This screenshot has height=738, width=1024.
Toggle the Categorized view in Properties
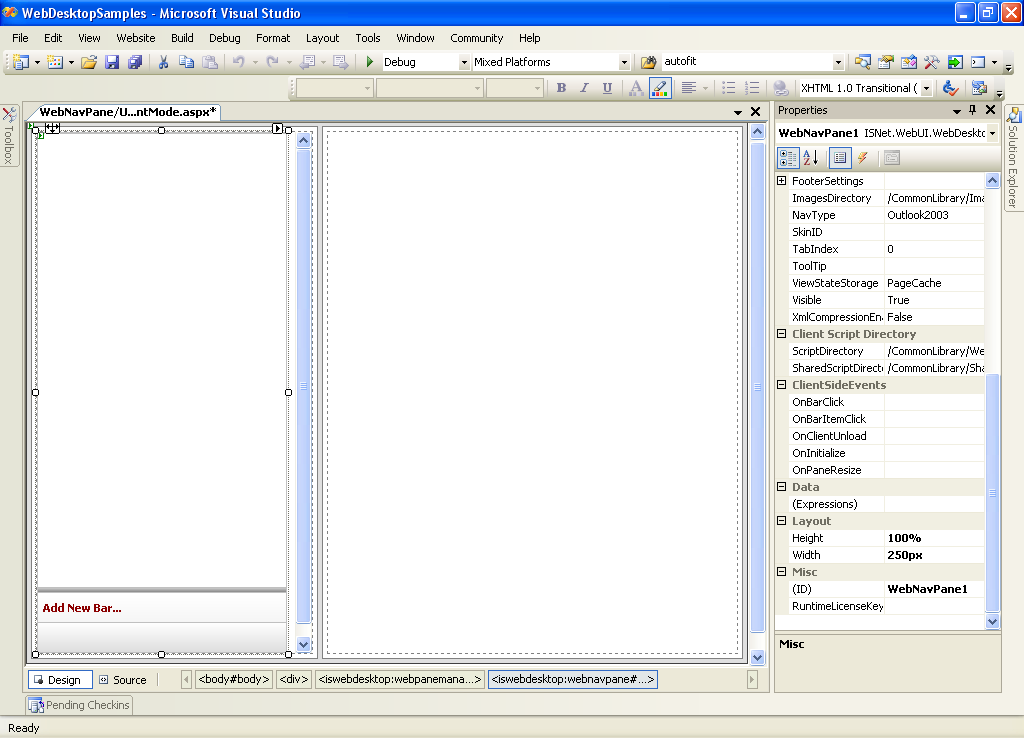tap(788, 158)
